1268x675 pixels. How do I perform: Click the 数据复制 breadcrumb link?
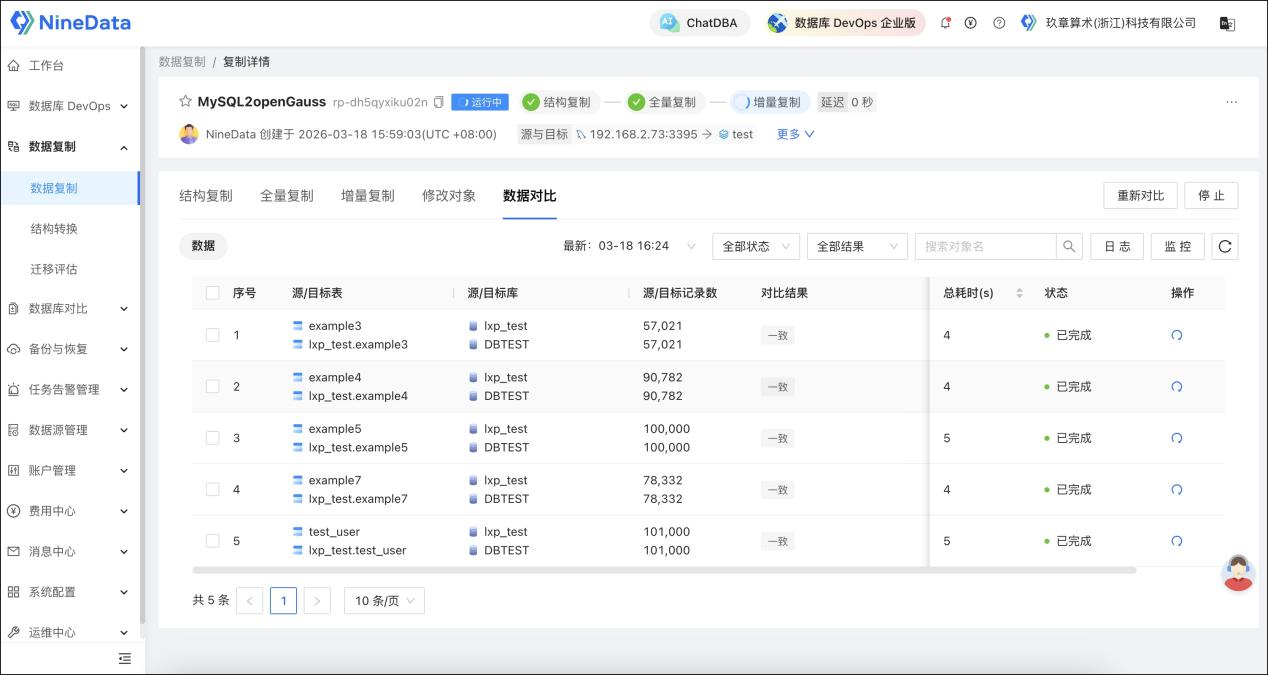pos(182,61)
